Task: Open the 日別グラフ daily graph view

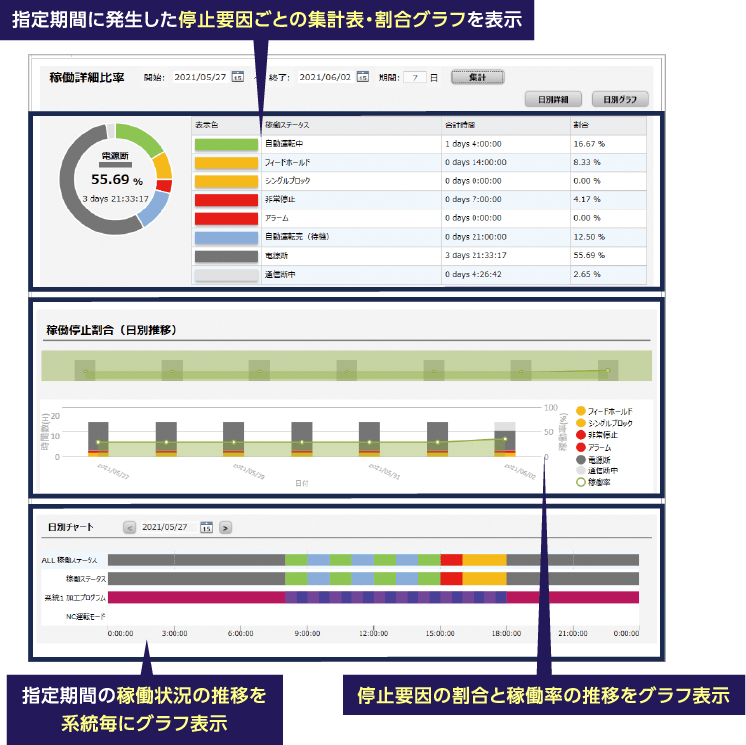Action: [x=620, y=99]
